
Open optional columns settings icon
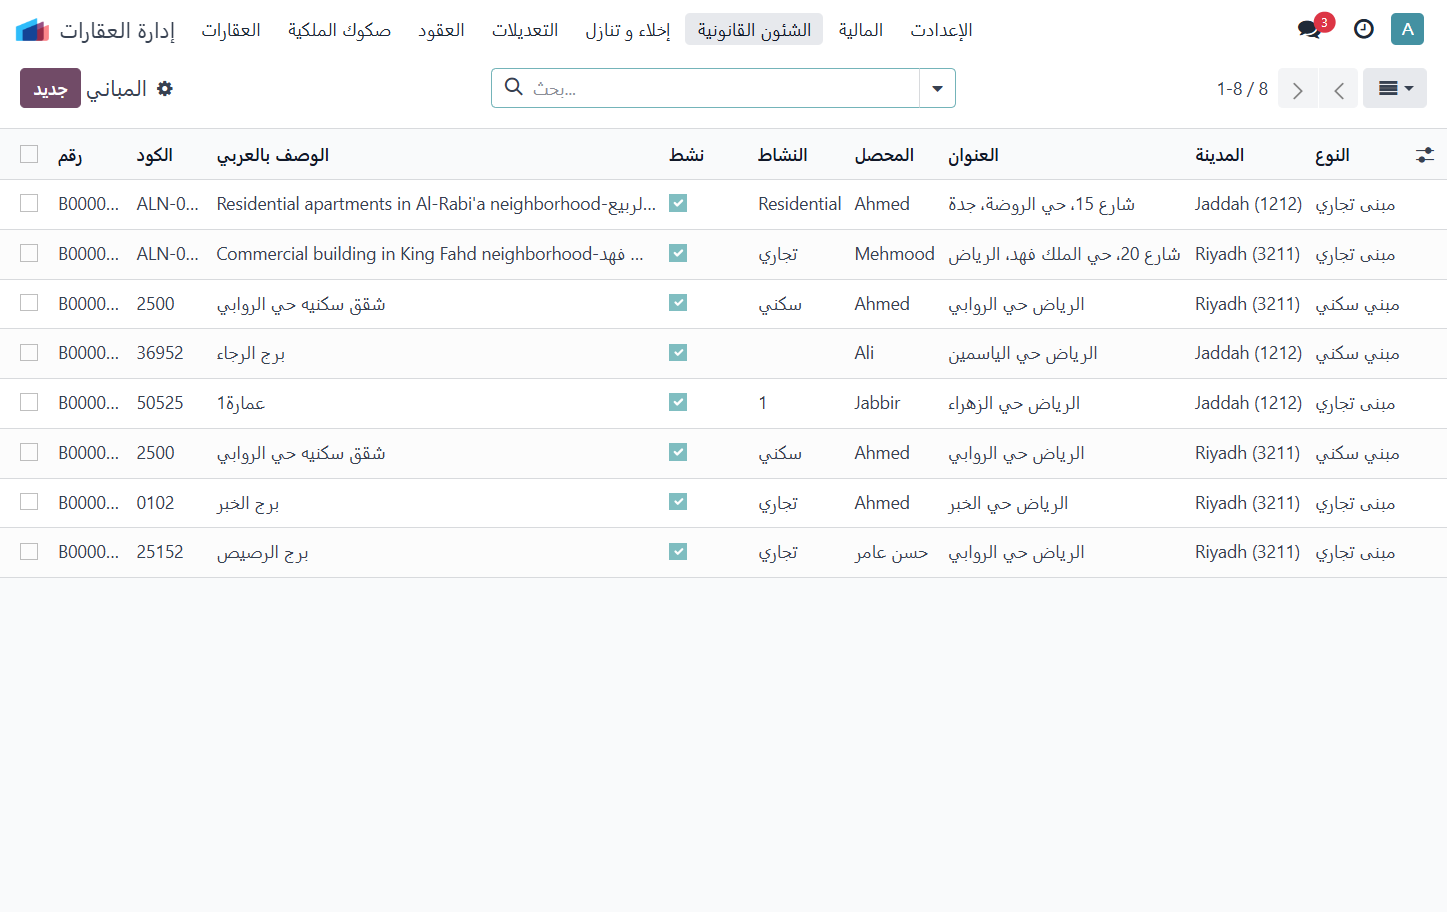click(1425, 155)
